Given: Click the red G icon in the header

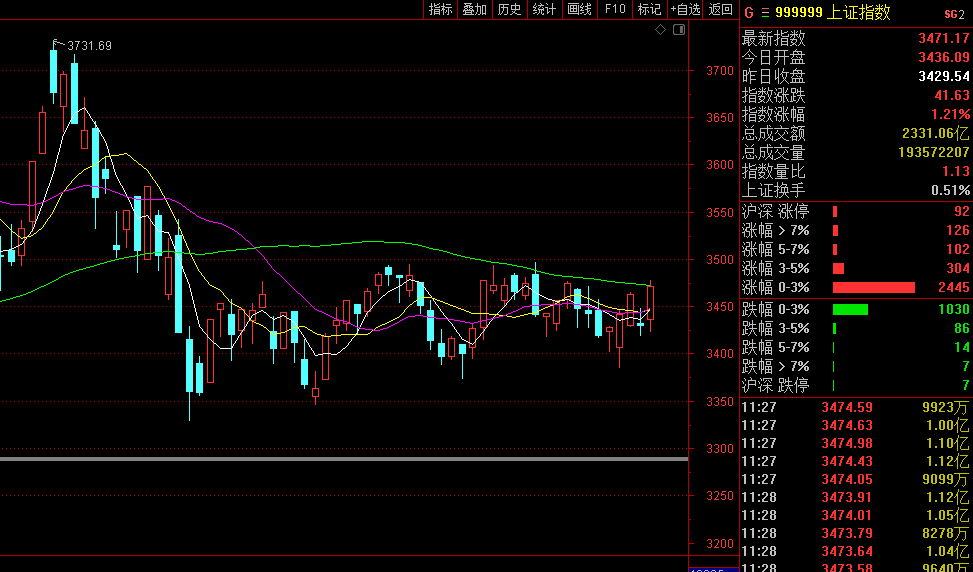Looking at the screenshot, I should [x=748, y=13].
